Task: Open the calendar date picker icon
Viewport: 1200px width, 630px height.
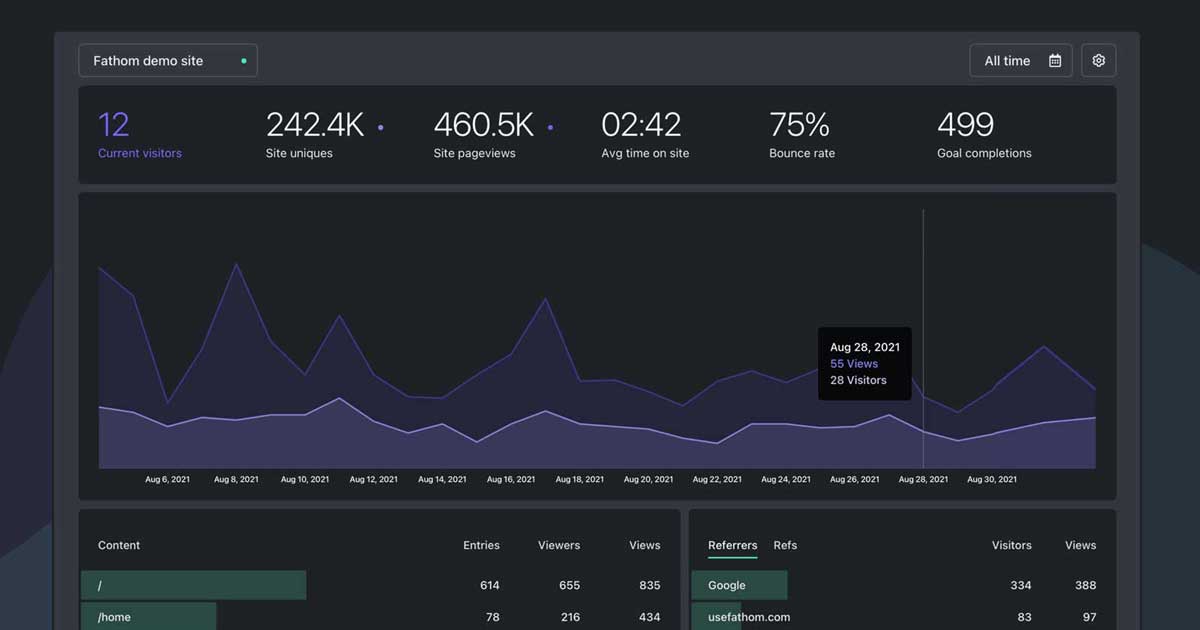Action: (1054, 60)
